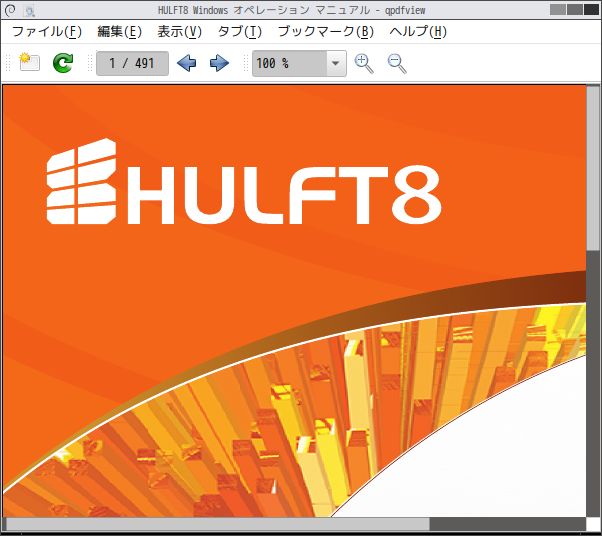The height and width of the screenshot is (536, 602).
Task: Click the first toolbar drag handle
Action: (x=8, y=63)
